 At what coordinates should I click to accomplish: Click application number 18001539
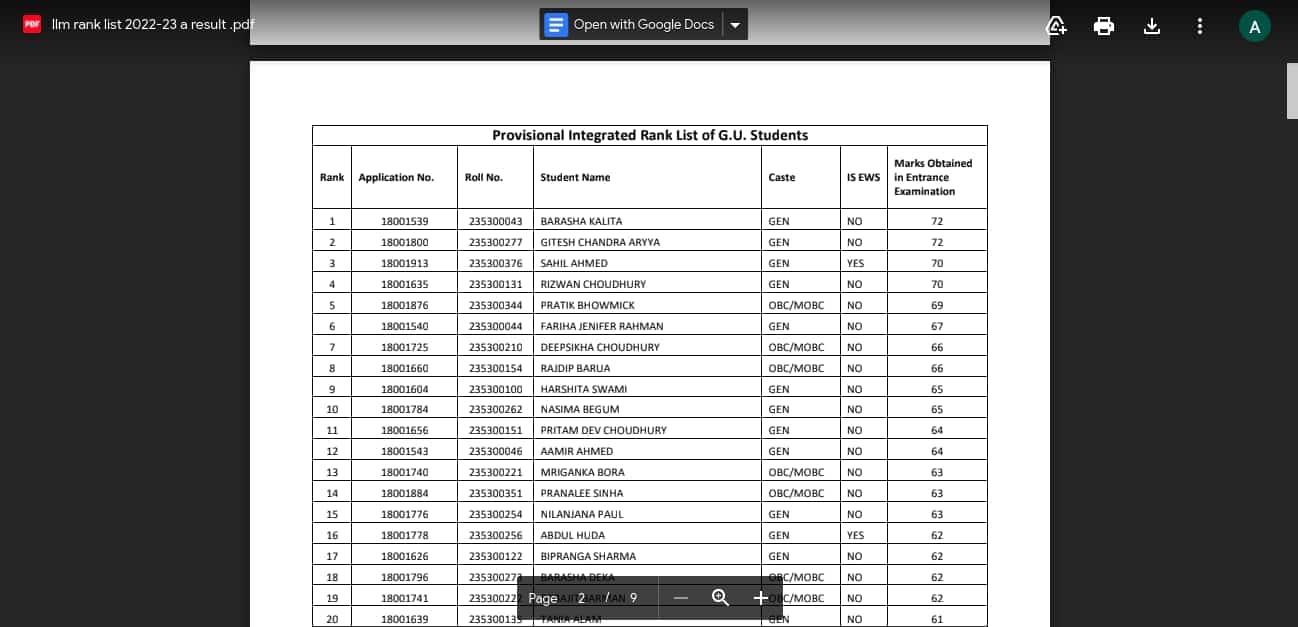[x=404, y=221]
